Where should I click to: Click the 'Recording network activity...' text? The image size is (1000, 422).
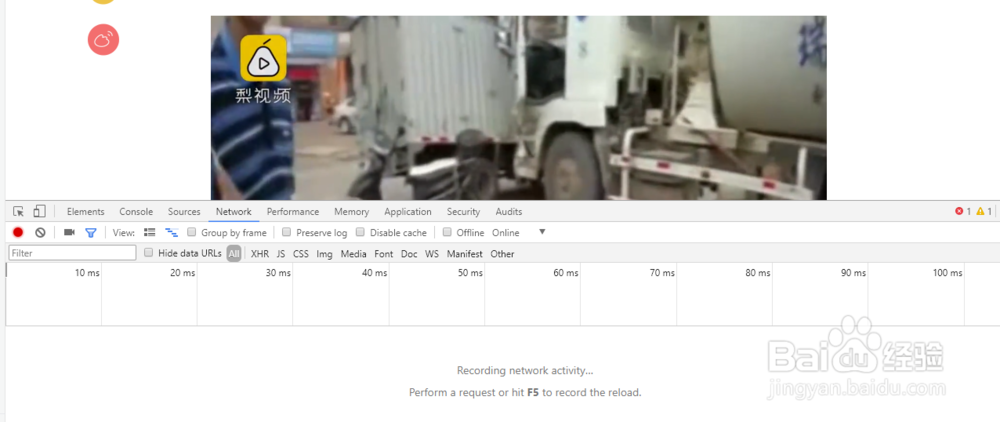click(x=525, y=370)
